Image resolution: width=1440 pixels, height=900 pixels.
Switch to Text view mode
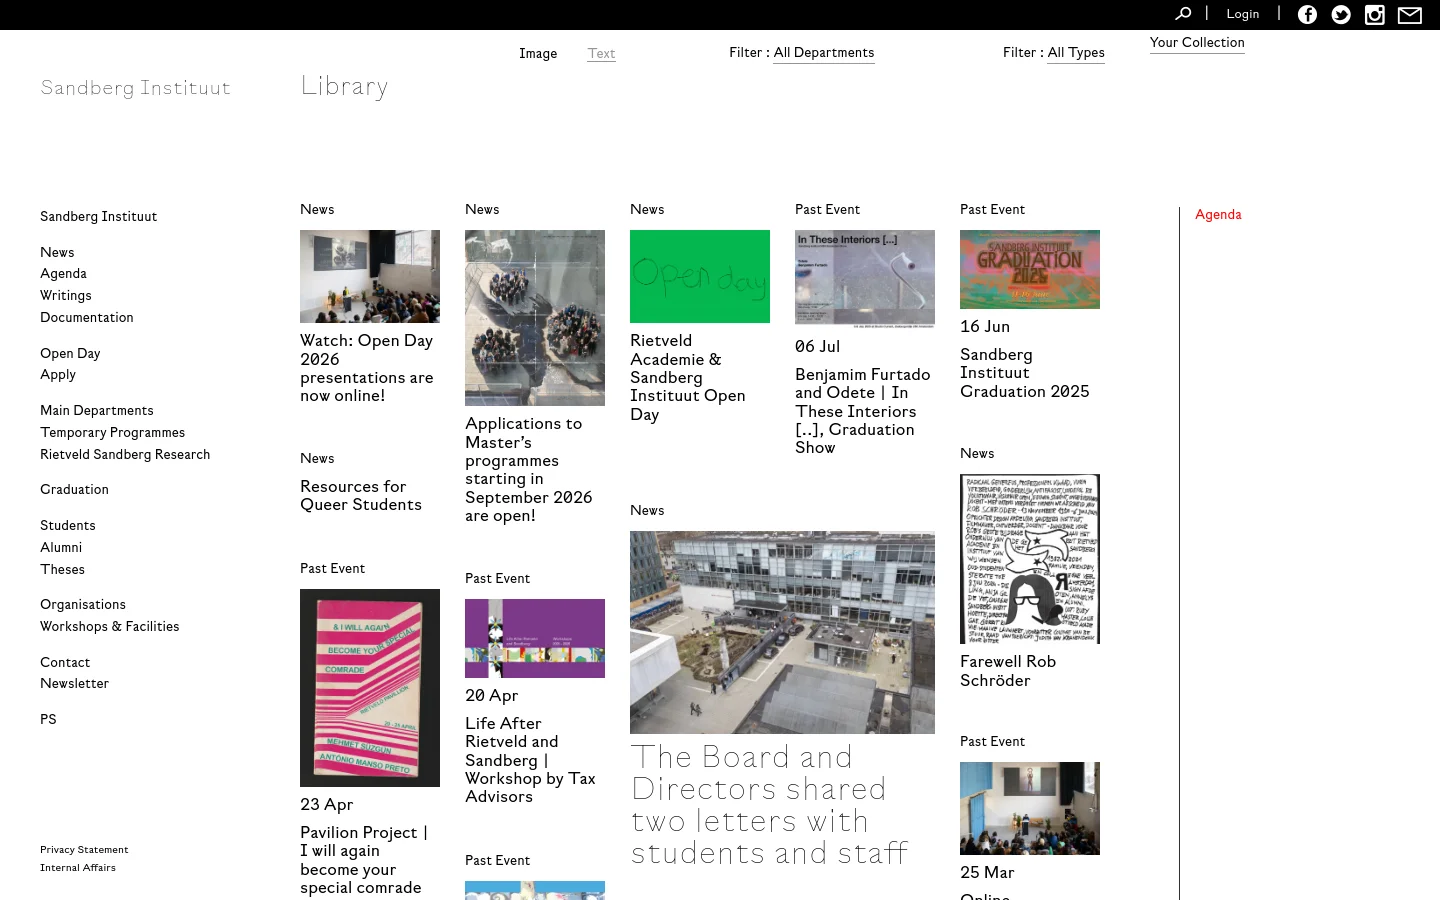[601, 54]
